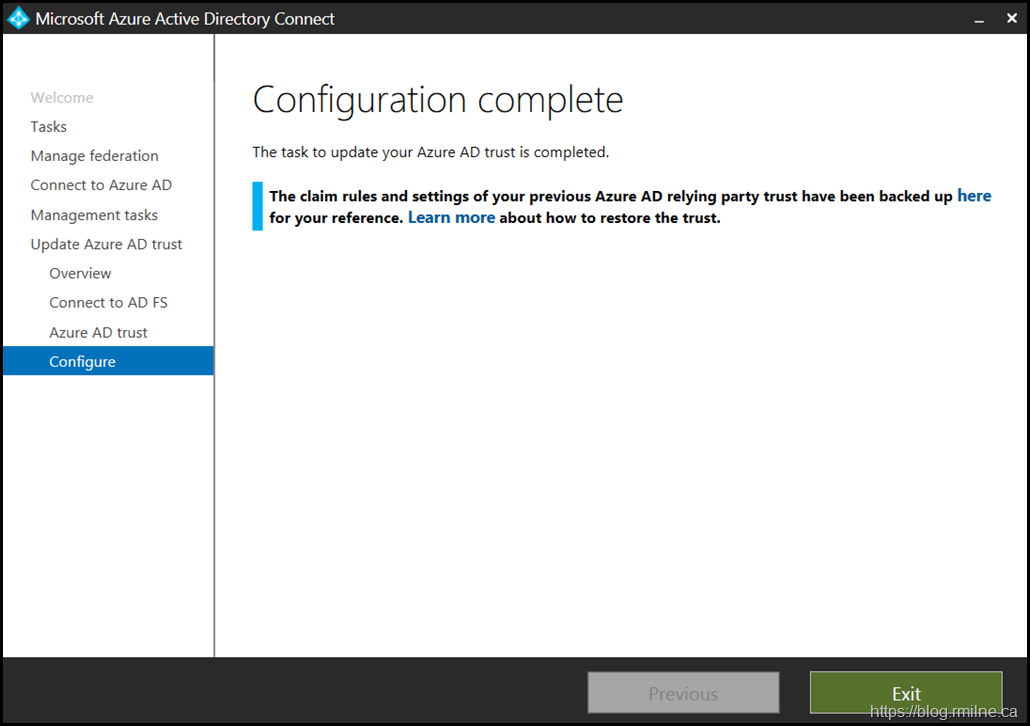Image resolution: width=1030 pixels, height=726 pixels.
Task: Click the window title bar text
Action: pos(185,19)
